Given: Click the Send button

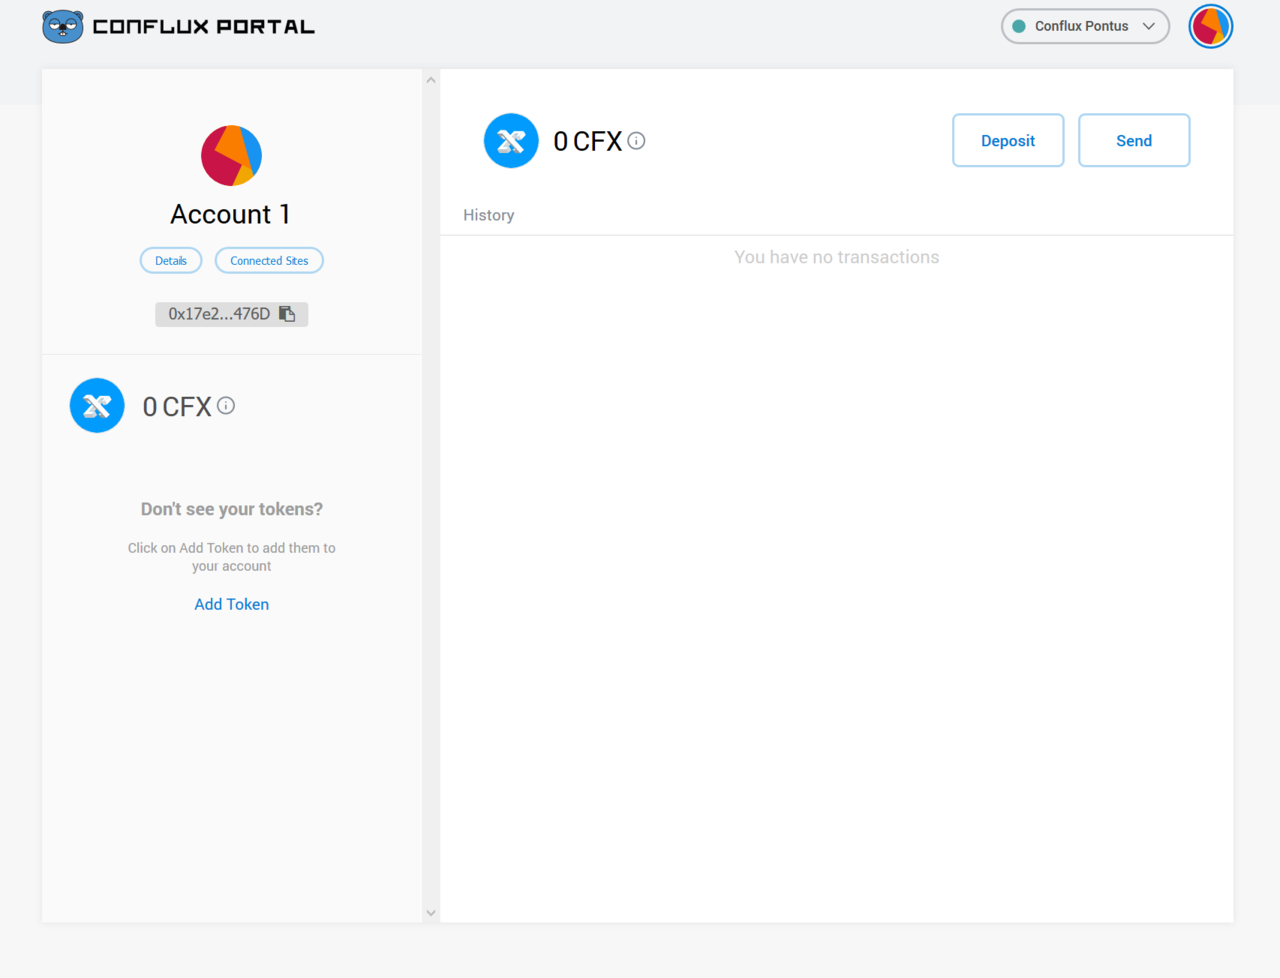Looking at the screenshot, I should point(1134,141).
